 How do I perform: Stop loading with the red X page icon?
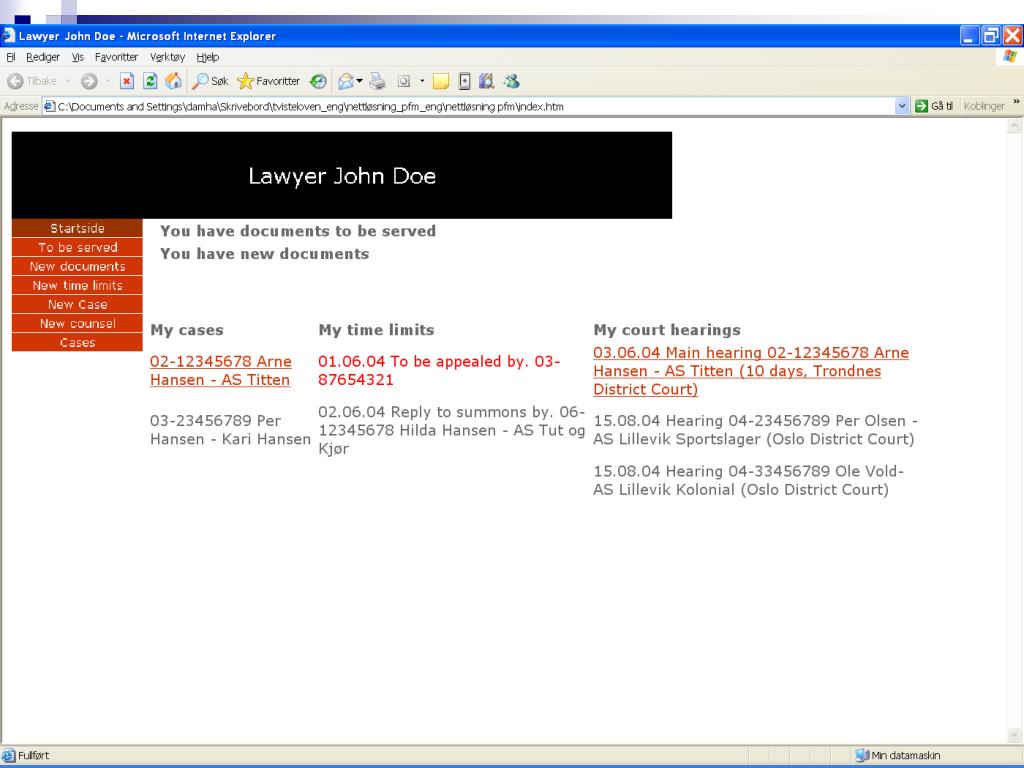pyautogui.click(x=127, y=81)
